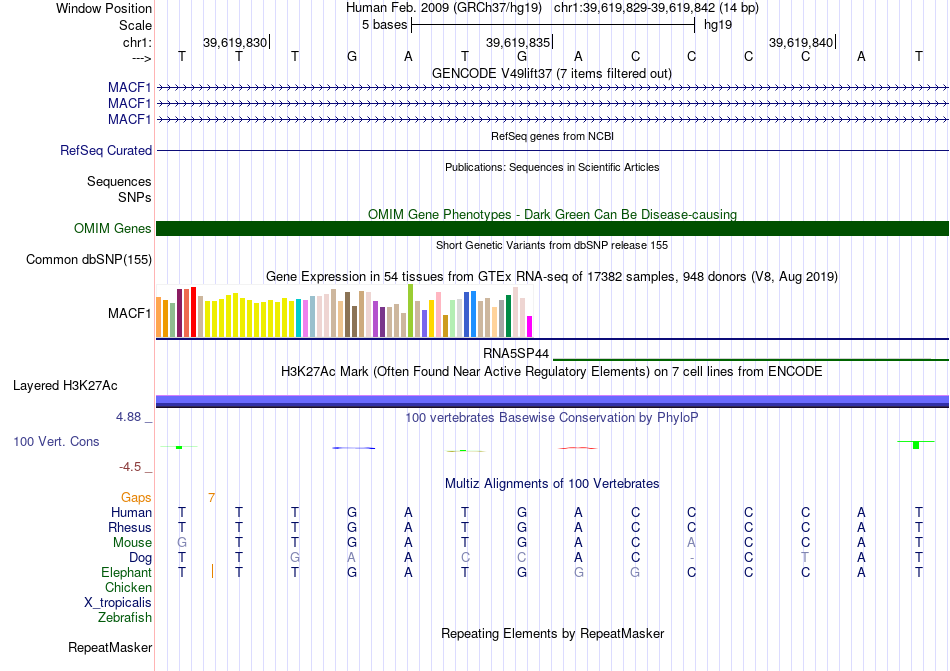Click the chr1:39,619,829-39,619,842 (14 bp) header
Image resolution: width=950 pixels, height=671 pixels.
tap(656, 8)
